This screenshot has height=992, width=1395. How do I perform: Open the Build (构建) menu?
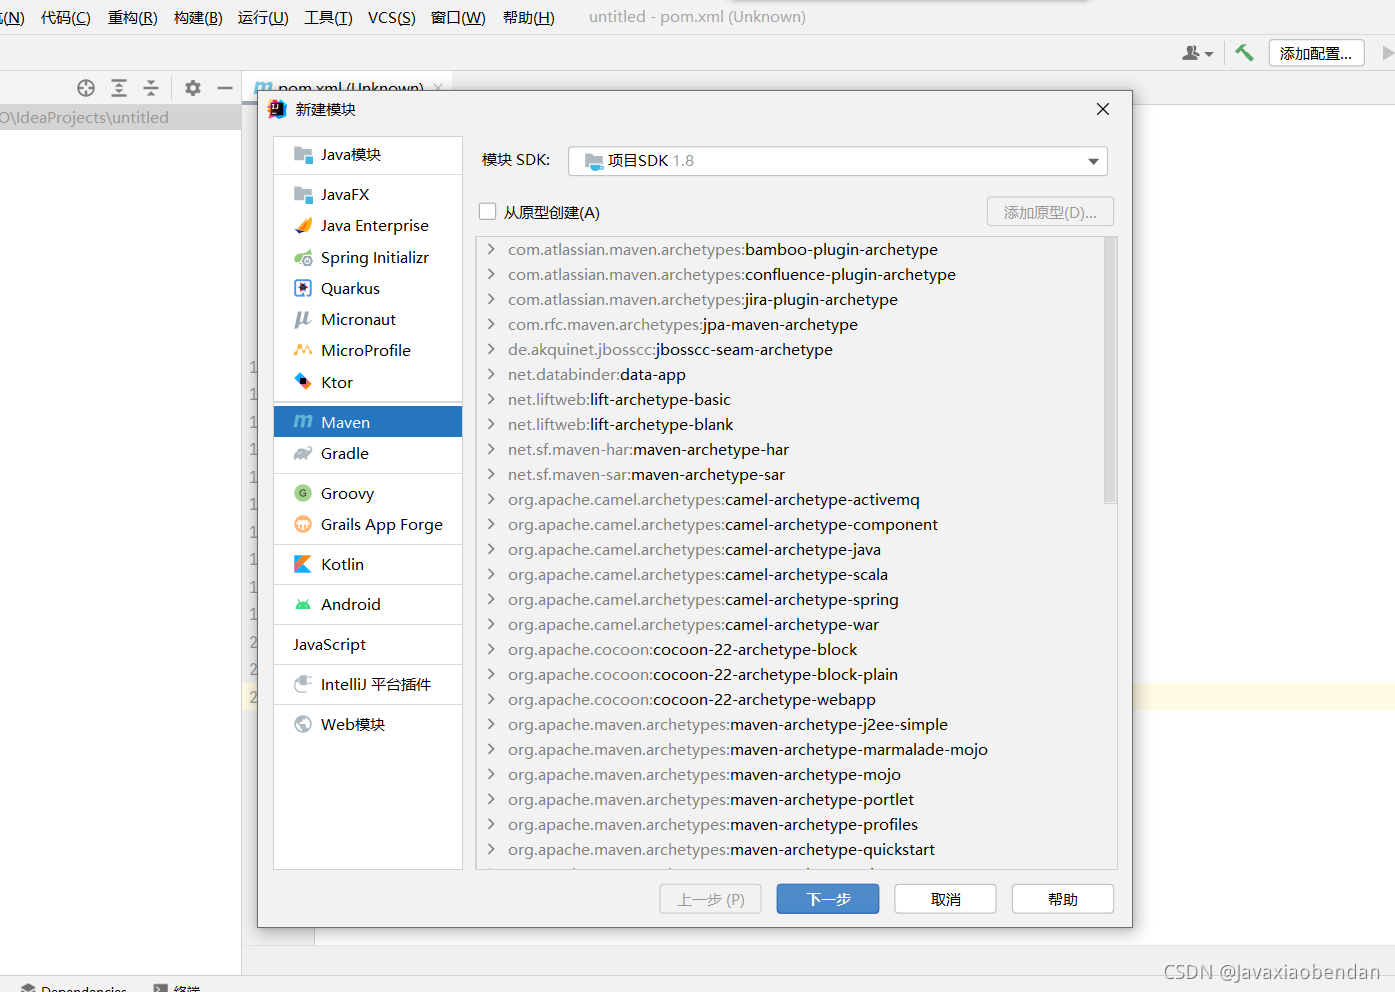[x=198, y=17]
